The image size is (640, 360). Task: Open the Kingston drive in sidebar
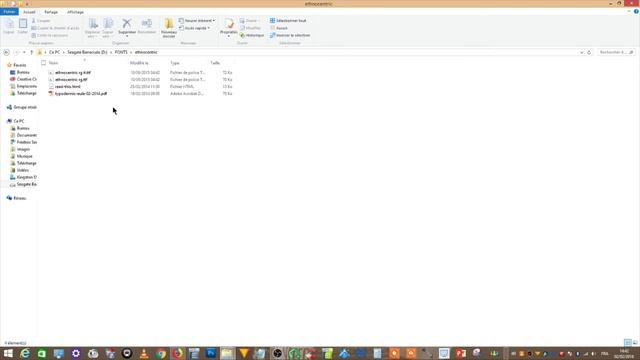(x=27, y=177)
